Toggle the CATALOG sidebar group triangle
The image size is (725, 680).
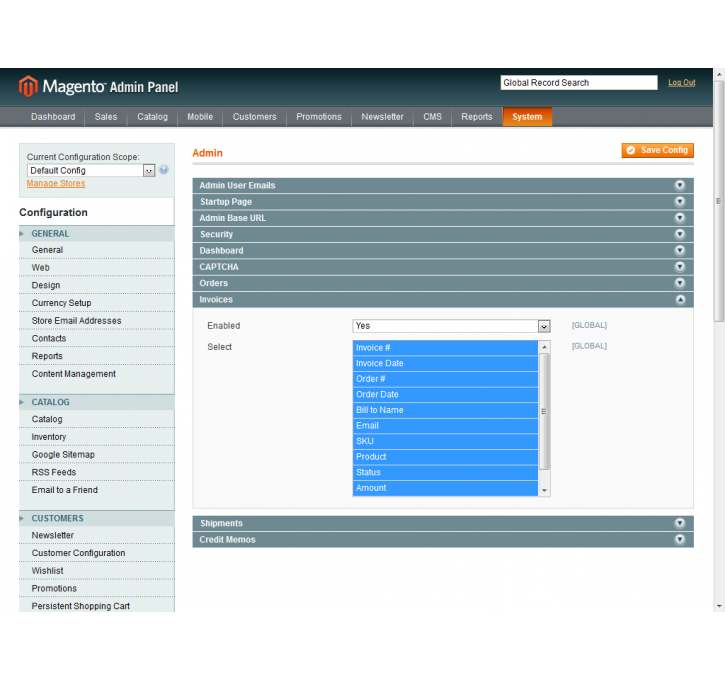pos(21,402)
